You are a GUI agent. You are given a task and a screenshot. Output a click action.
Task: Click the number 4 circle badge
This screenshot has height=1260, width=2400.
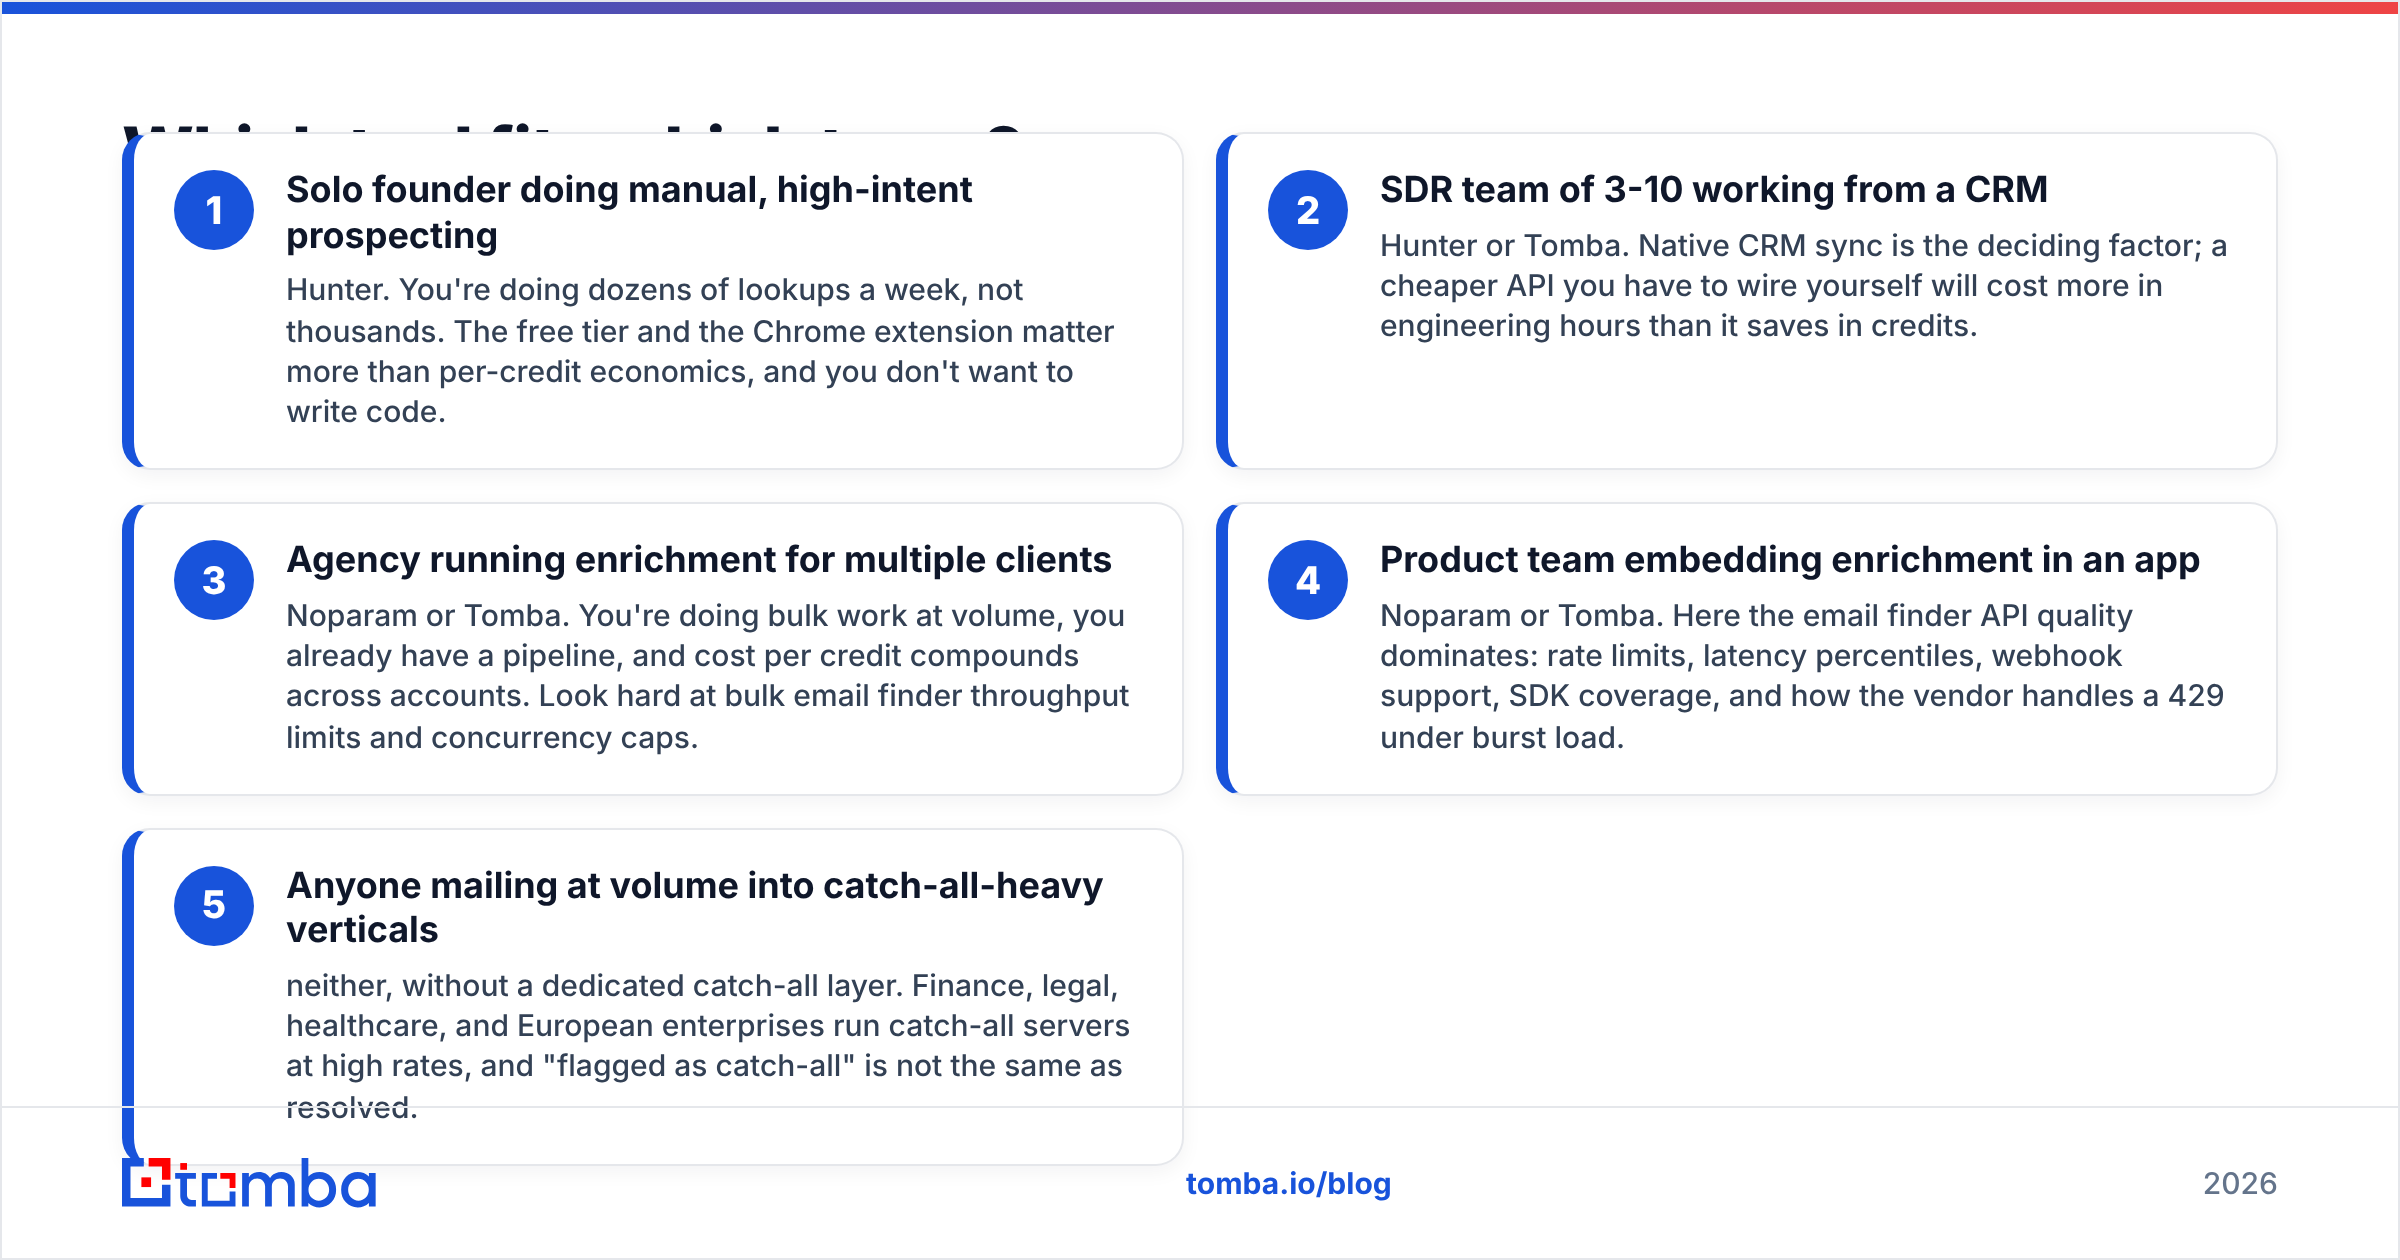click(x=1308, y=580)
